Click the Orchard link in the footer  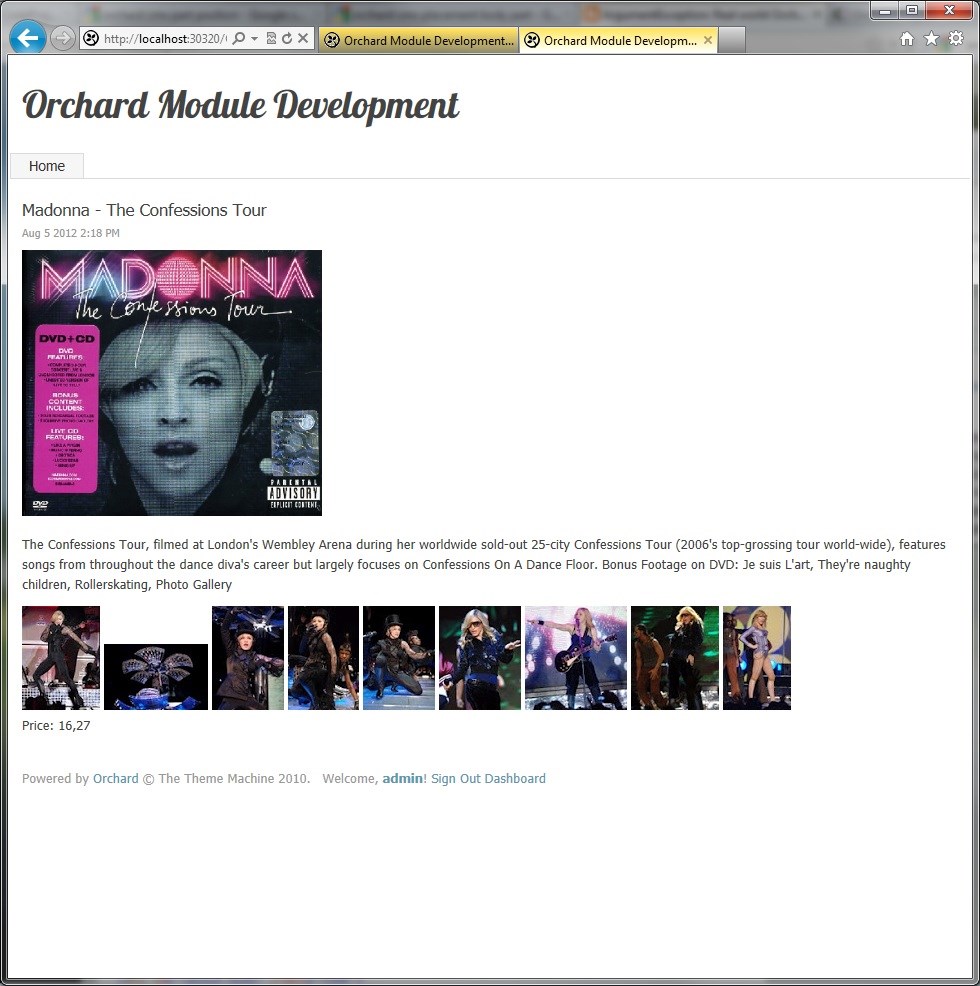(x=115, y=779)
